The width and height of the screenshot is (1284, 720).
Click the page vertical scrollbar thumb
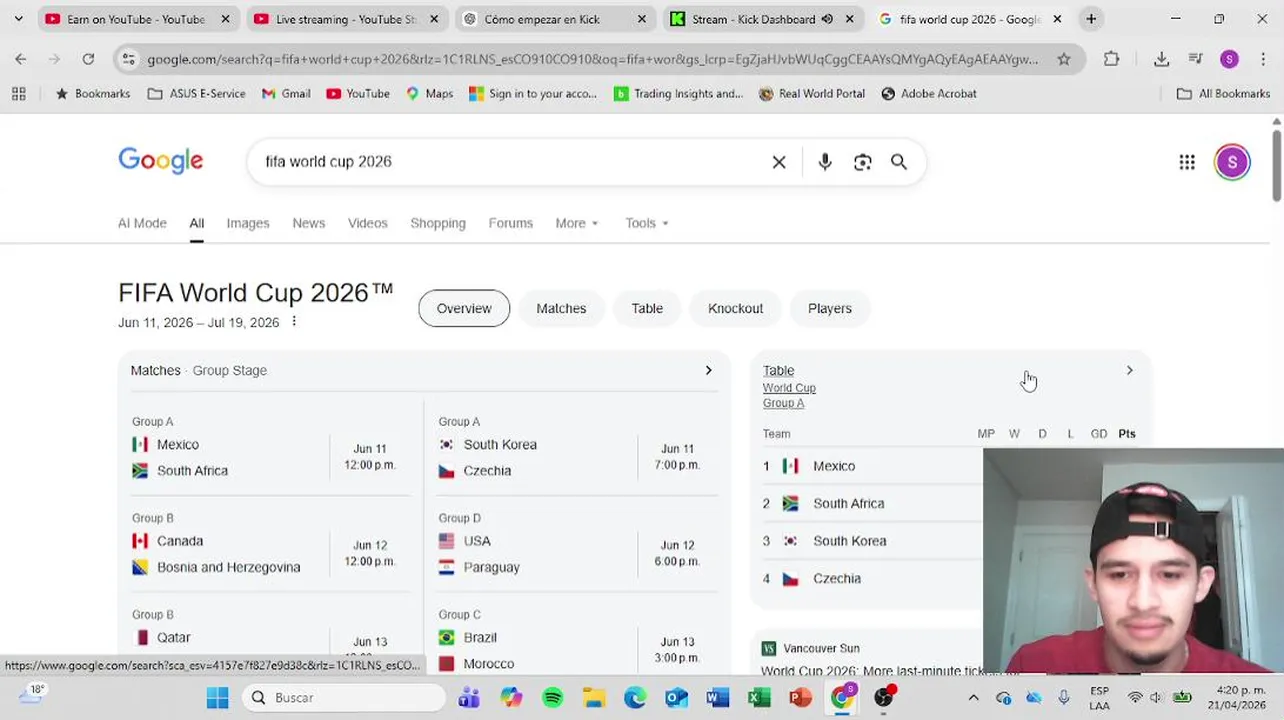pyautogui.click(x=1276, y=165)
